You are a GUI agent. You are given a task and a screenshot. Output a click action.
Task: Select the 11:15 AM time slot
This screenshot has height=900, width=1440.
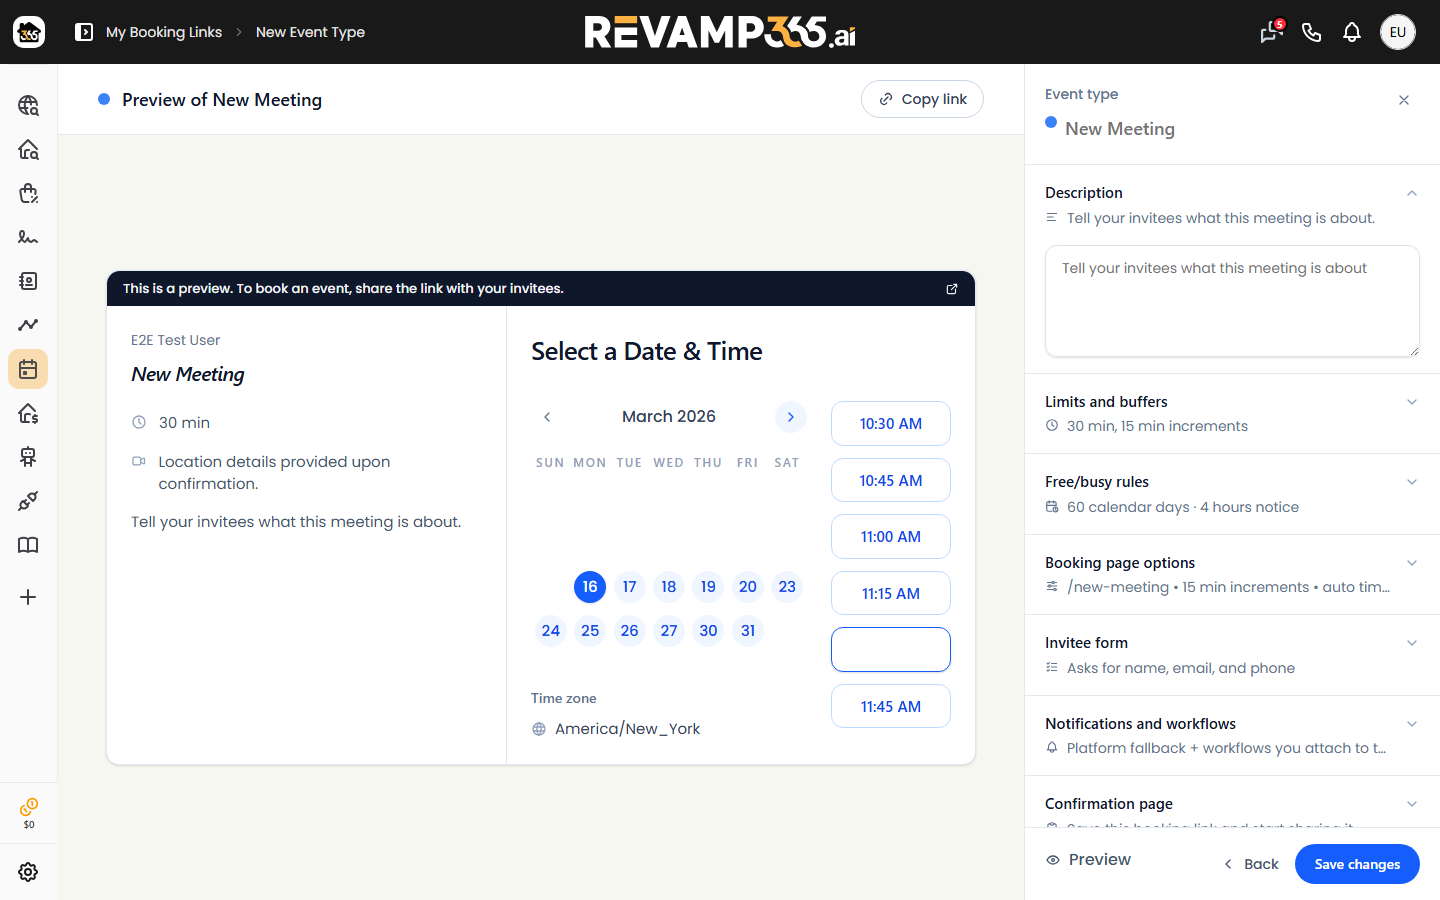click(x=891, y=593)
